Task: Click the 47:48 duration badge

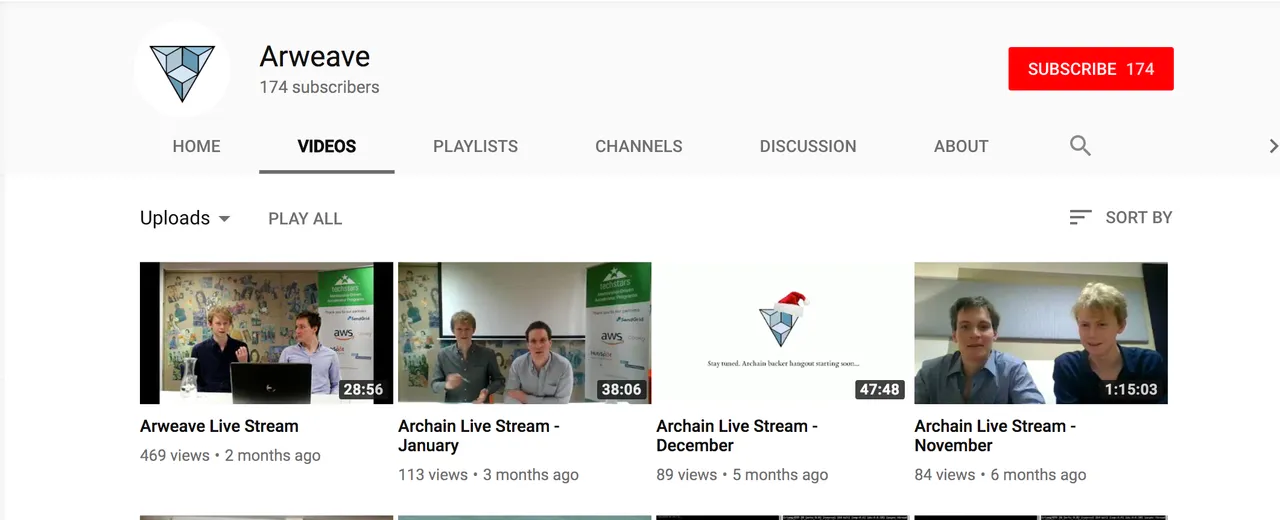Action: [x=879, y=389]
